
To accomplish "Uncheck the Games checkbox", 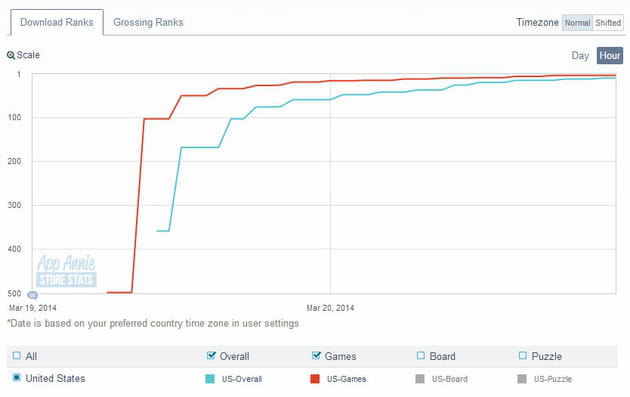I will pos(316,355).
